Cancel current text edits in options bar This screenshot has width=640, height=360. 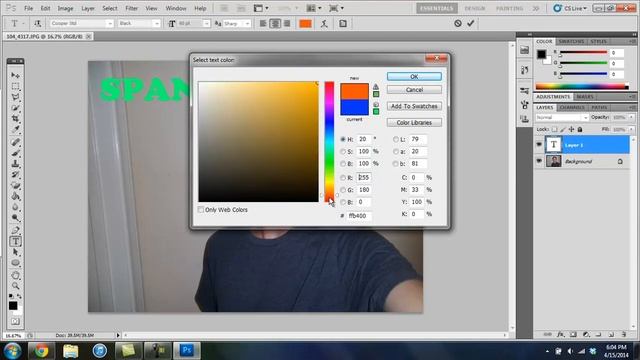[x=458, y=24]
